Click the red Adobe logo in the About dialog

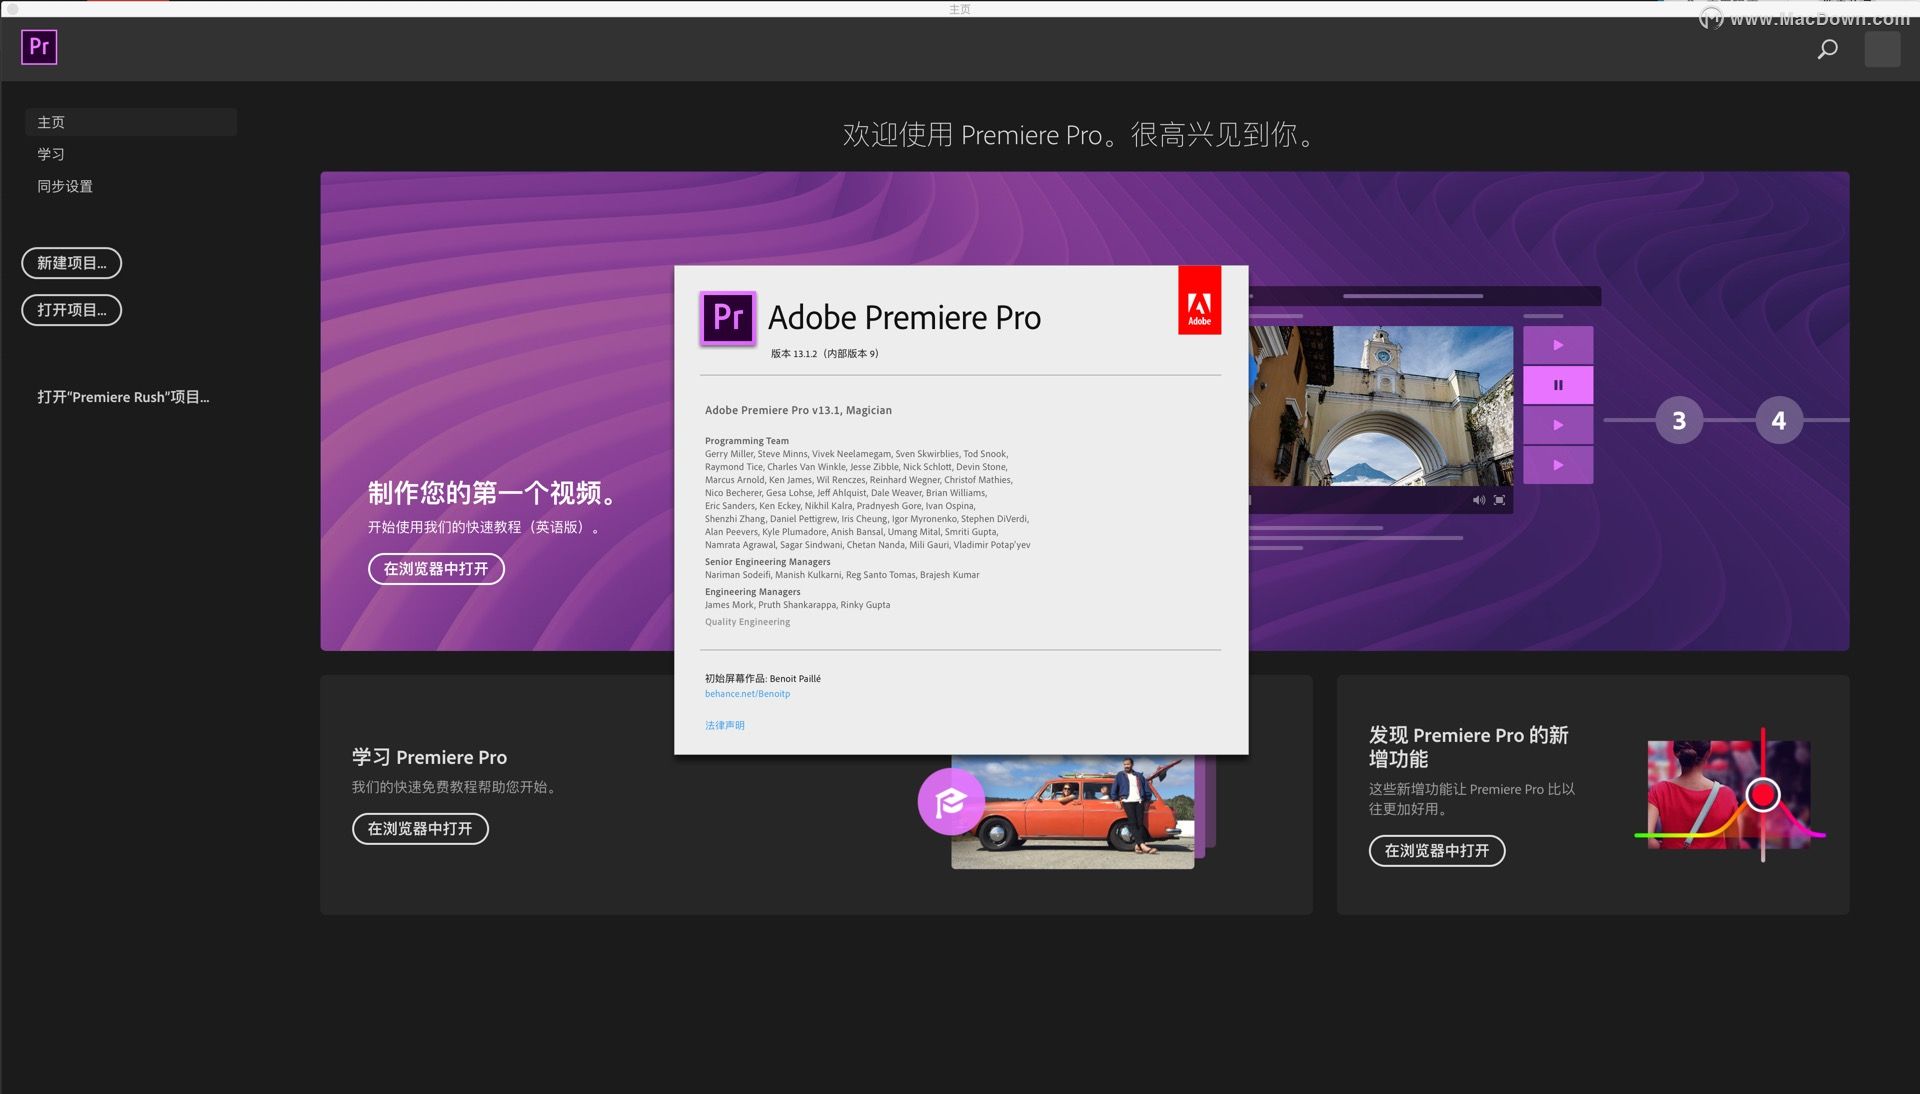(x=1199, y=300)
